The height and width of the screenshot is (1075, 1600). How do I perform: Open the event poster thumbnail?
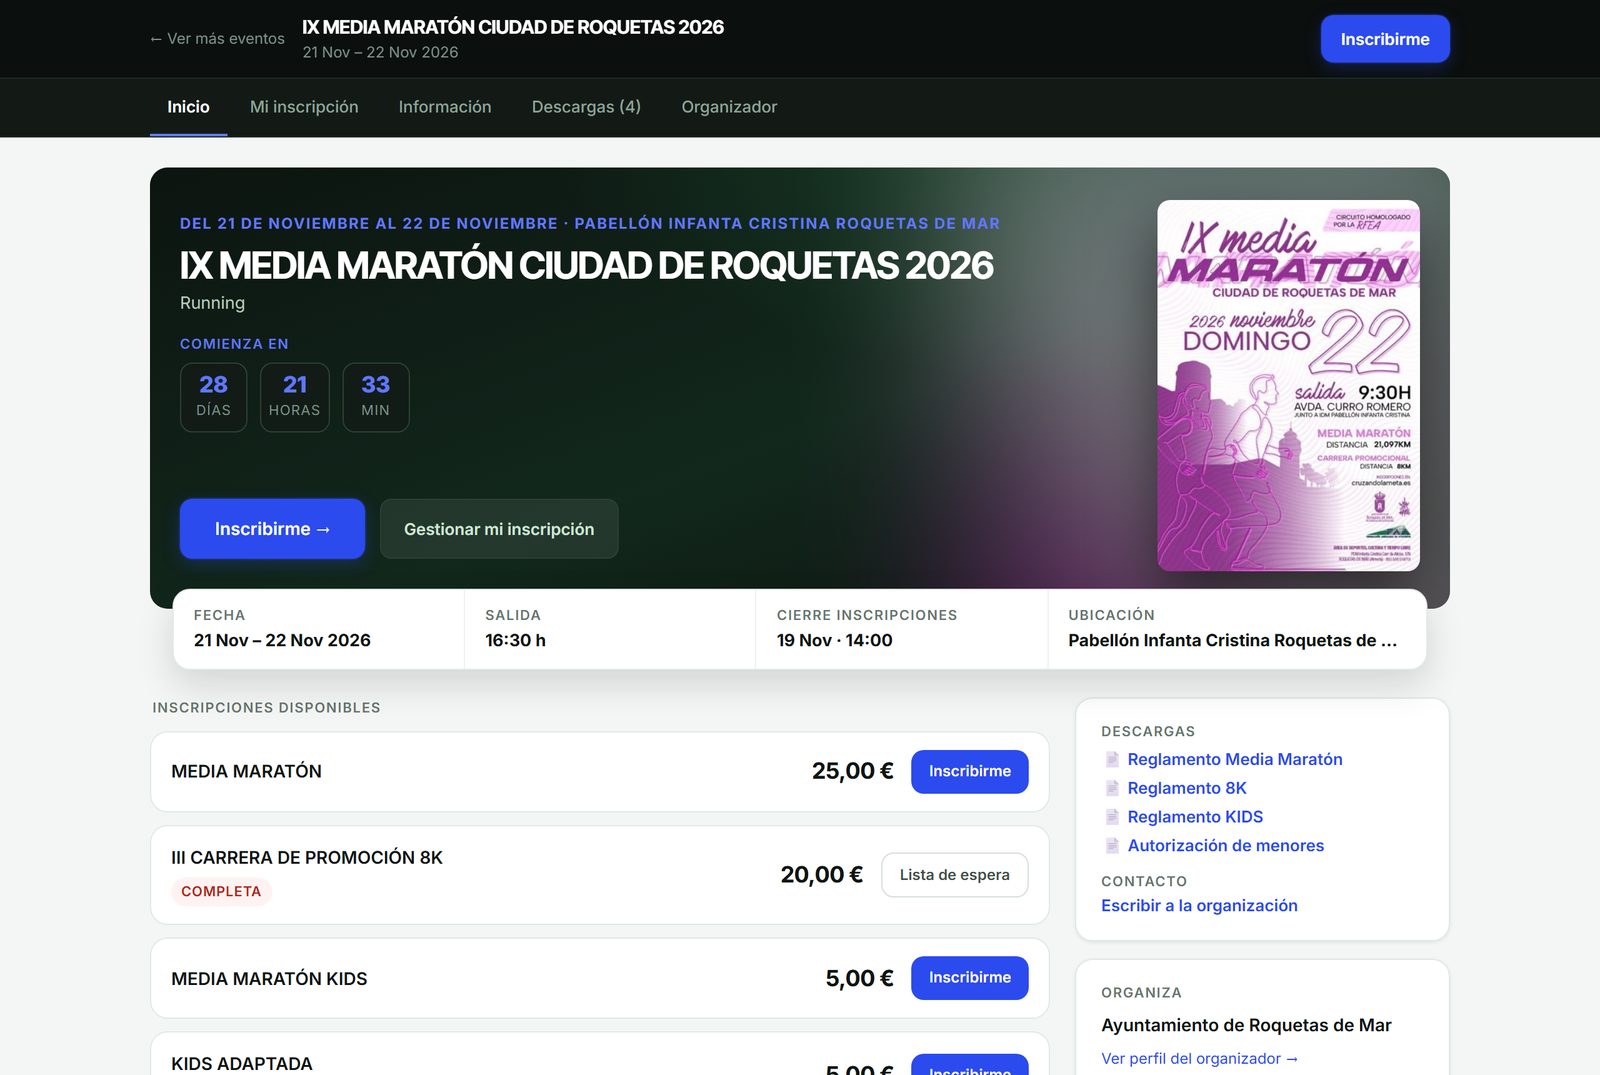1288,386
